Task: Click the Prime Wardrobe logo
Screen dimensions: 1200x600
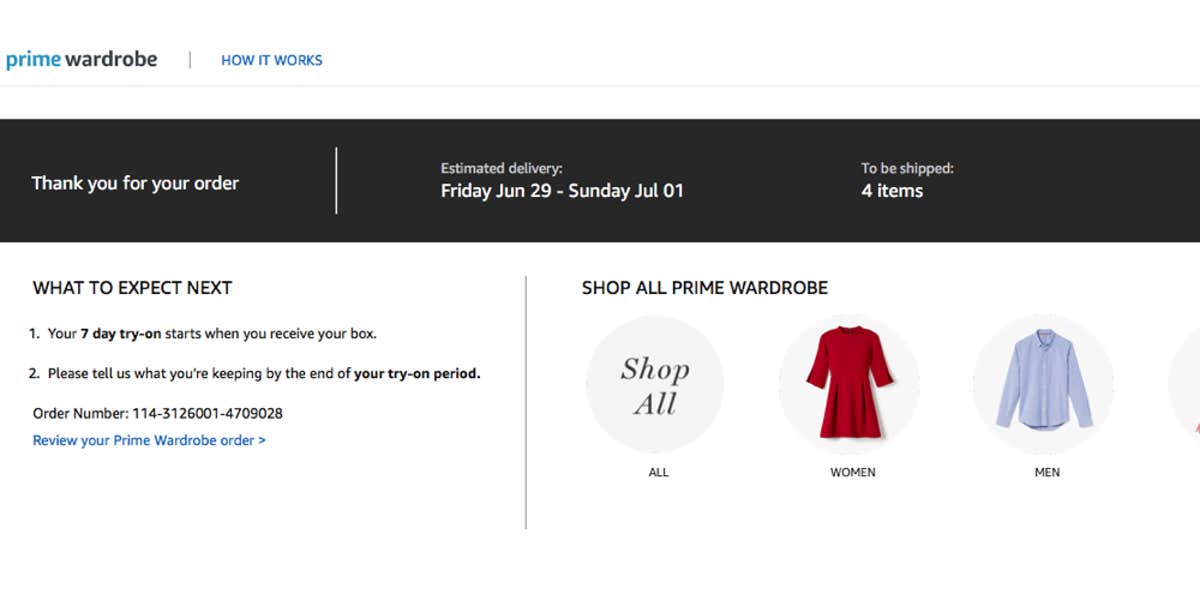Action: [82, 59]
